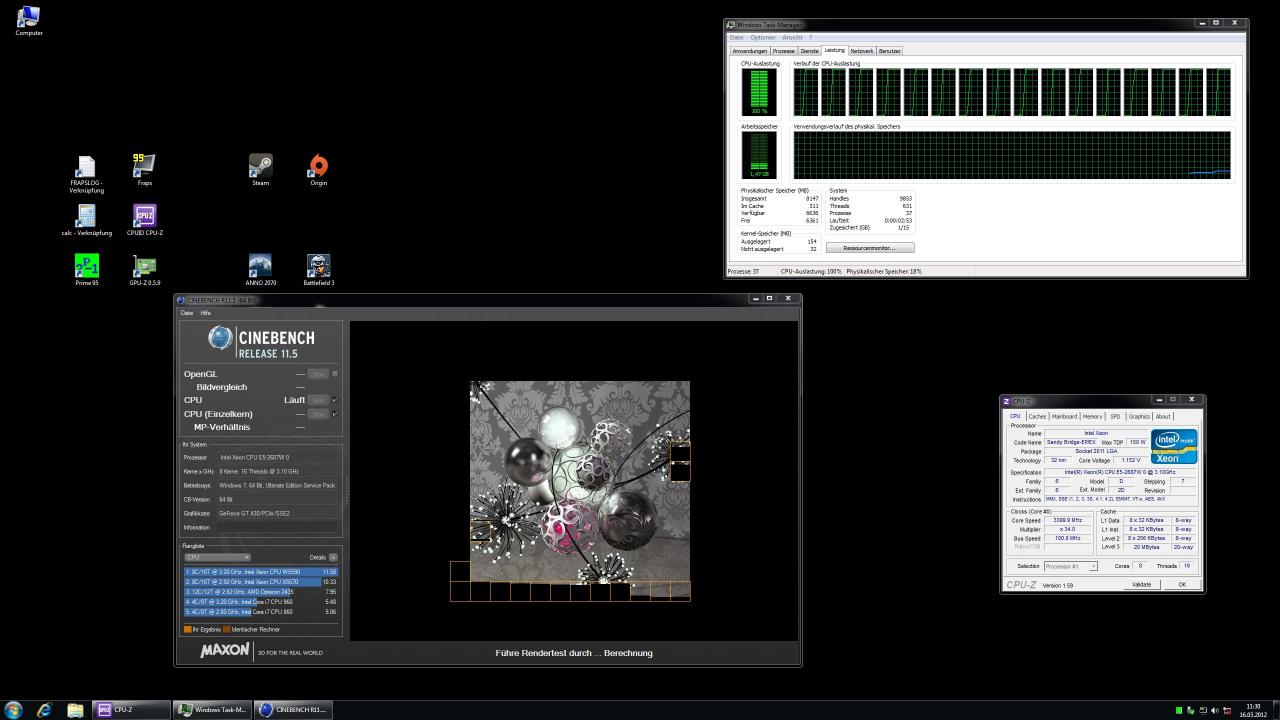Switch to Graphics tab in CPU-Z
Screen dimensions: 1280x720
1140,416
